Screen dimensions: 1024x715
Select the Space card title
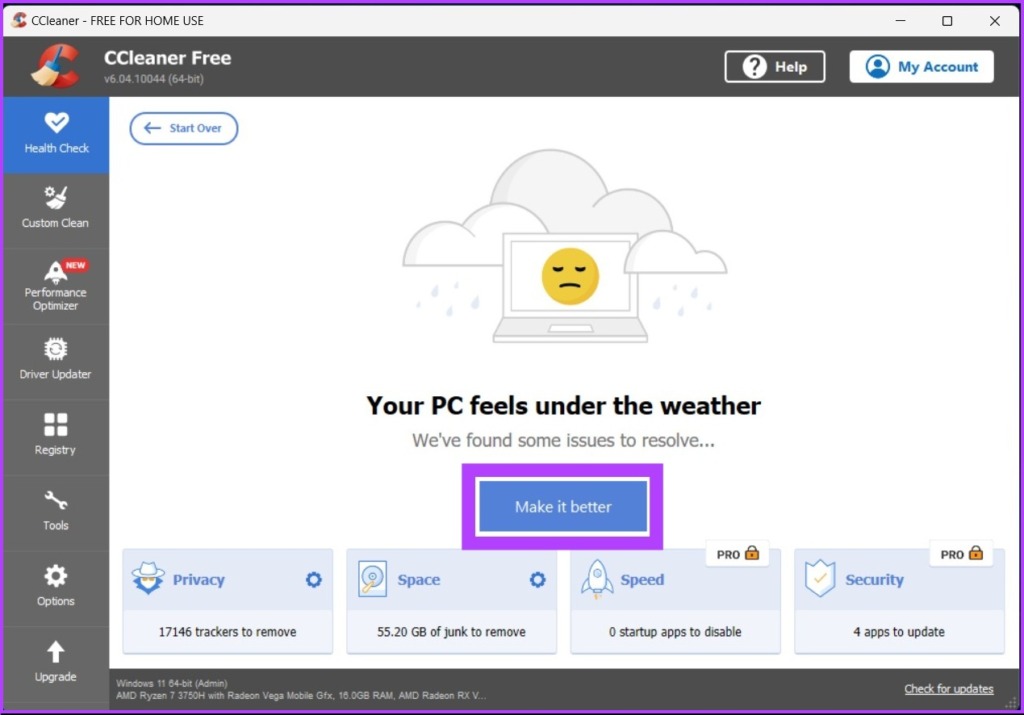point(419,580)
